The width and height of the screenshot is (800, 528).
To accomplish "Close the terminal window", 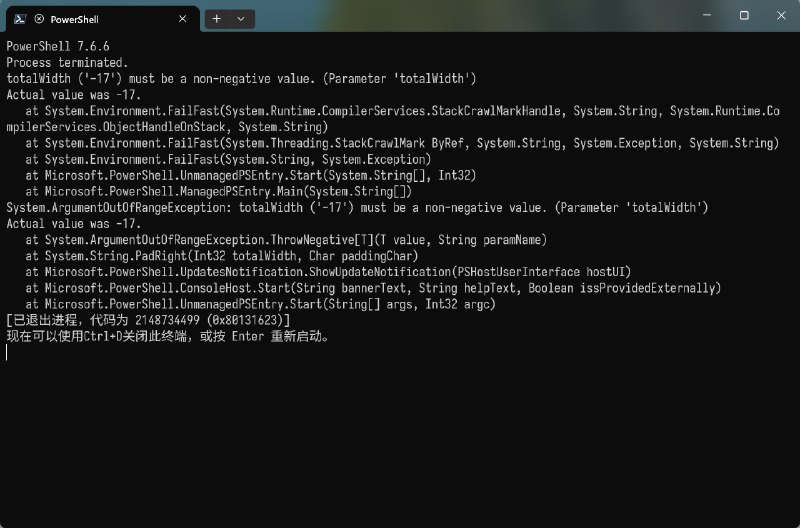I will pos(781,15).
